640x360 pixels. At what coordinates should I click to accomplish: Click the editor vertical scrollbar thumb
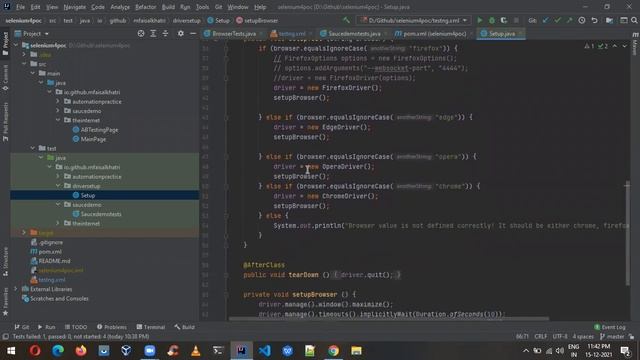tap(627, 233)
